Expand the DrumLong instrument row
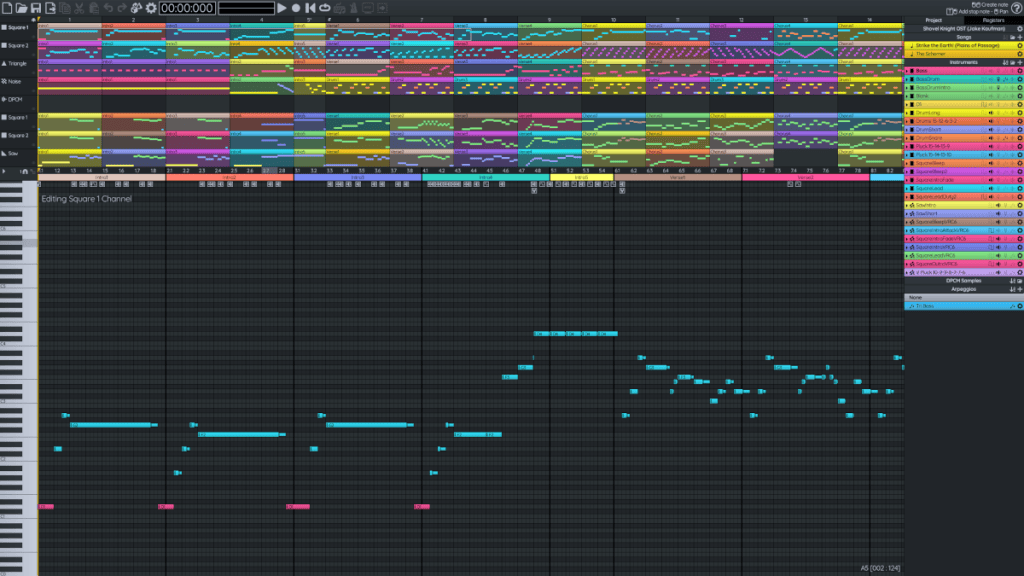The width and height of the screenshot is (1024, 576). pyautogui.click(x=906, y=112)
